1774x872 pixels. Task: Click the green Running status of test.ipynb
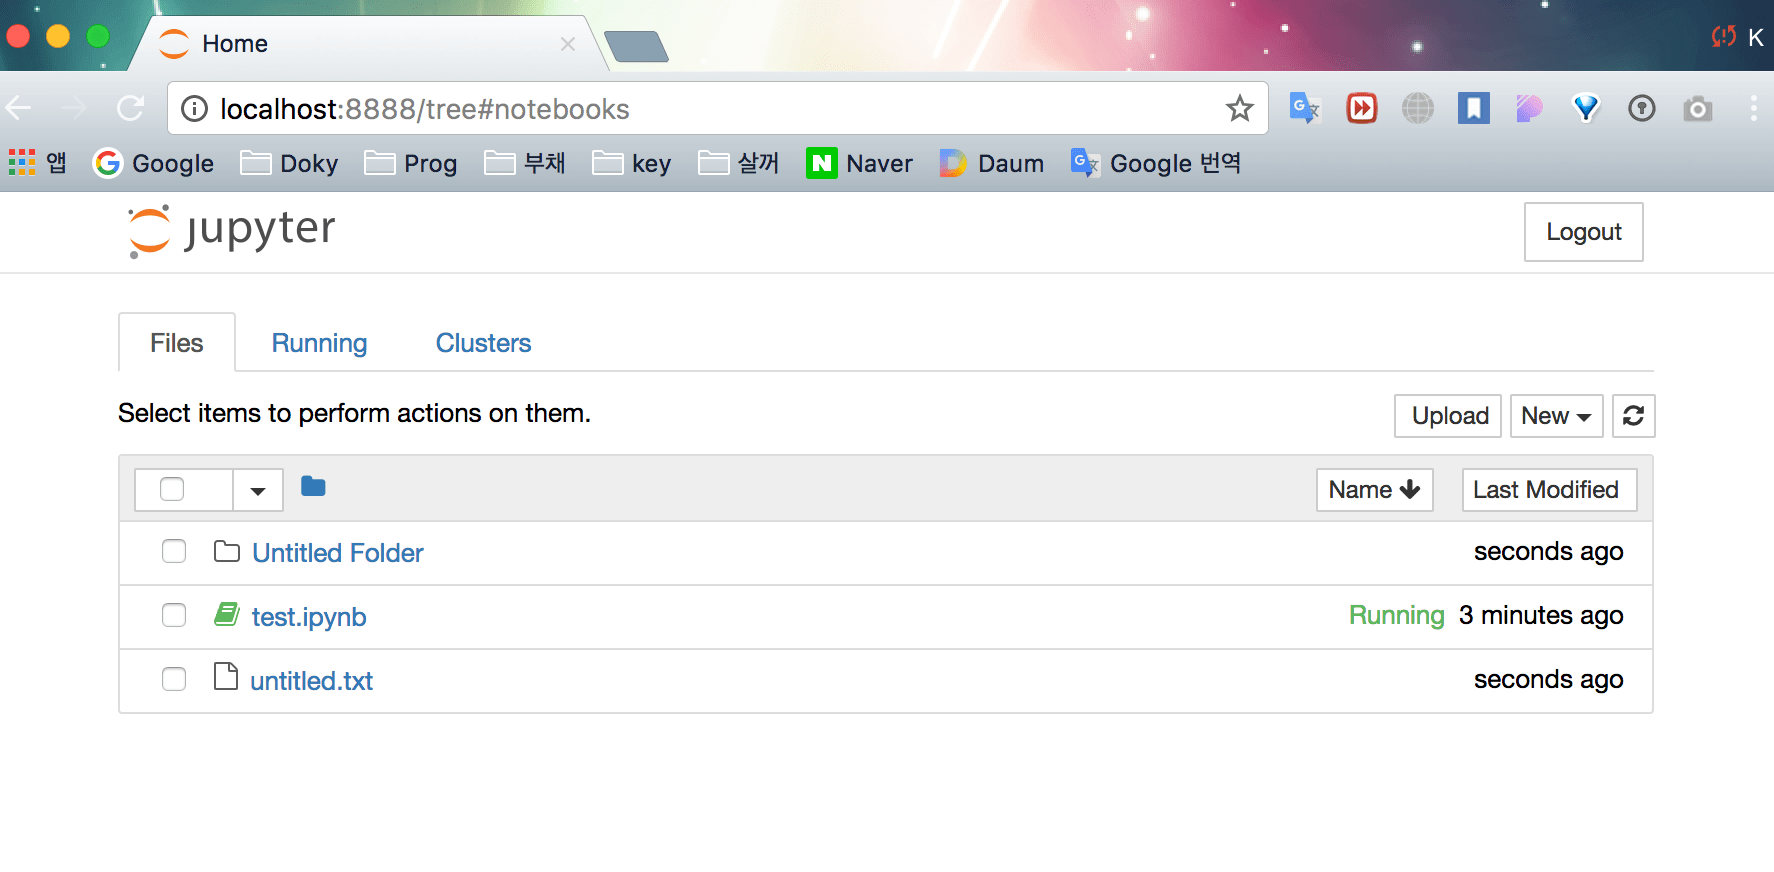(x=1396, y=615)
